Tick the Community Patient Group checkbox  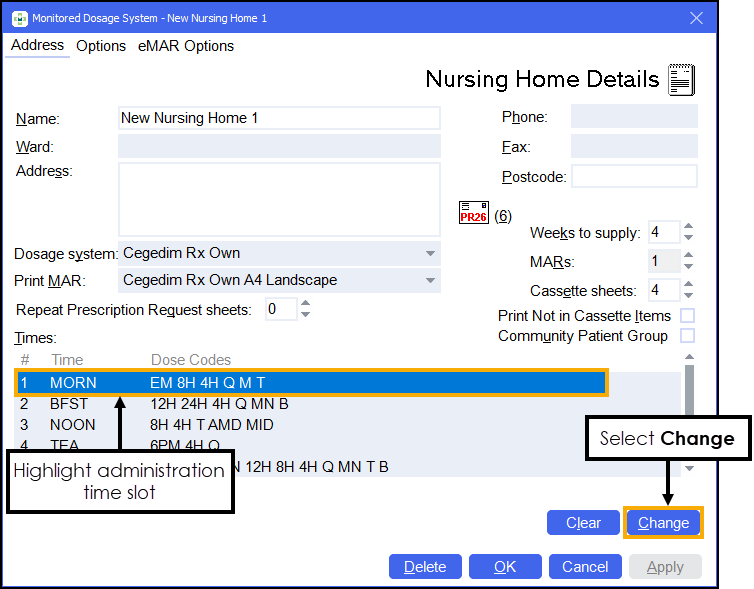click(x=687, y=336)
